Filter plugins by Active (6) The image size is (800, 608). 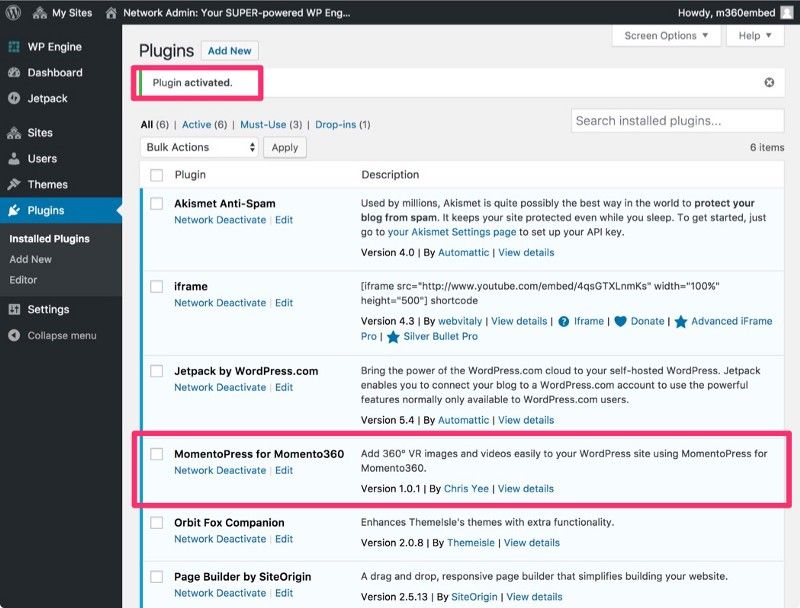(204, 124)
